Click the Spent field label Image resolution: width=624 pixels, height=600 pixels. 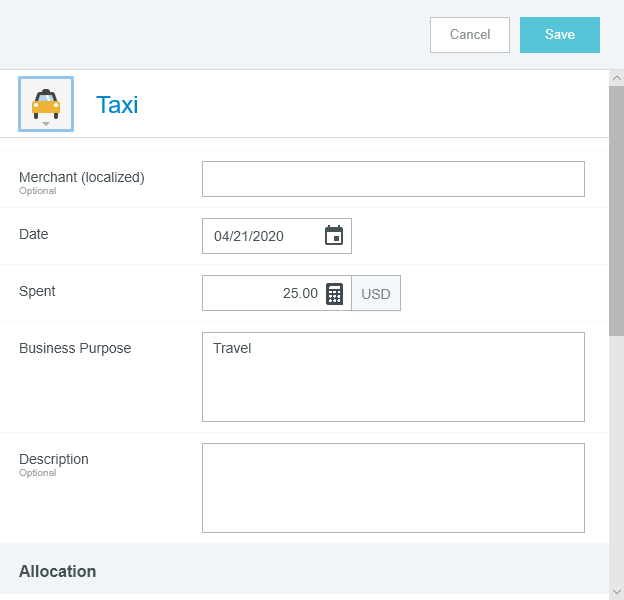click(x=37, y=291)
